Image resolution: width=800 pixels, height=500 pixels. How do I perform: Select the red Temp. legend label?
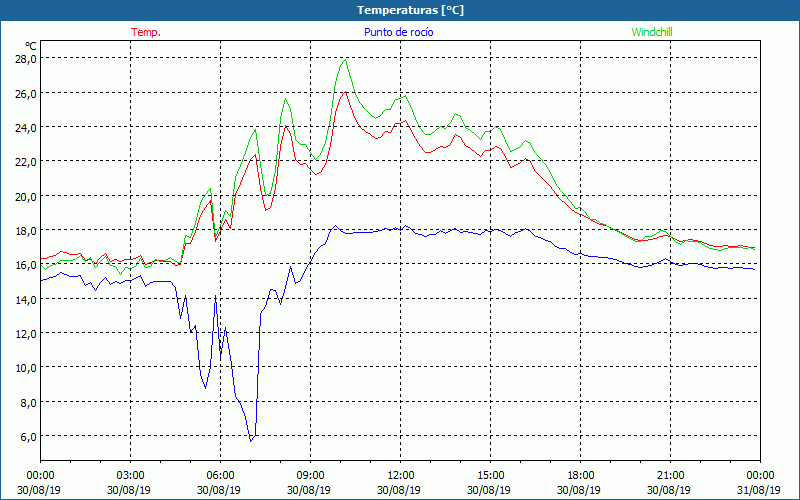146,32
